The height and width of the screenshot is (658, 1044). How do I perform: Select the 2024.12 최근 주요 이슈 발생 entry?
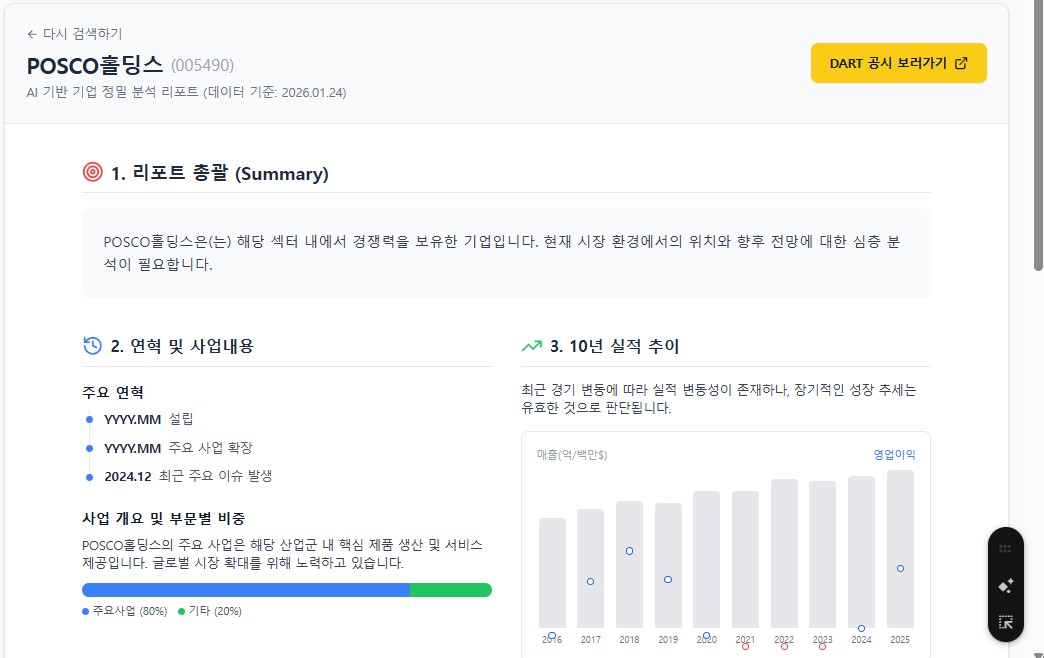click(x=188, y=476)
